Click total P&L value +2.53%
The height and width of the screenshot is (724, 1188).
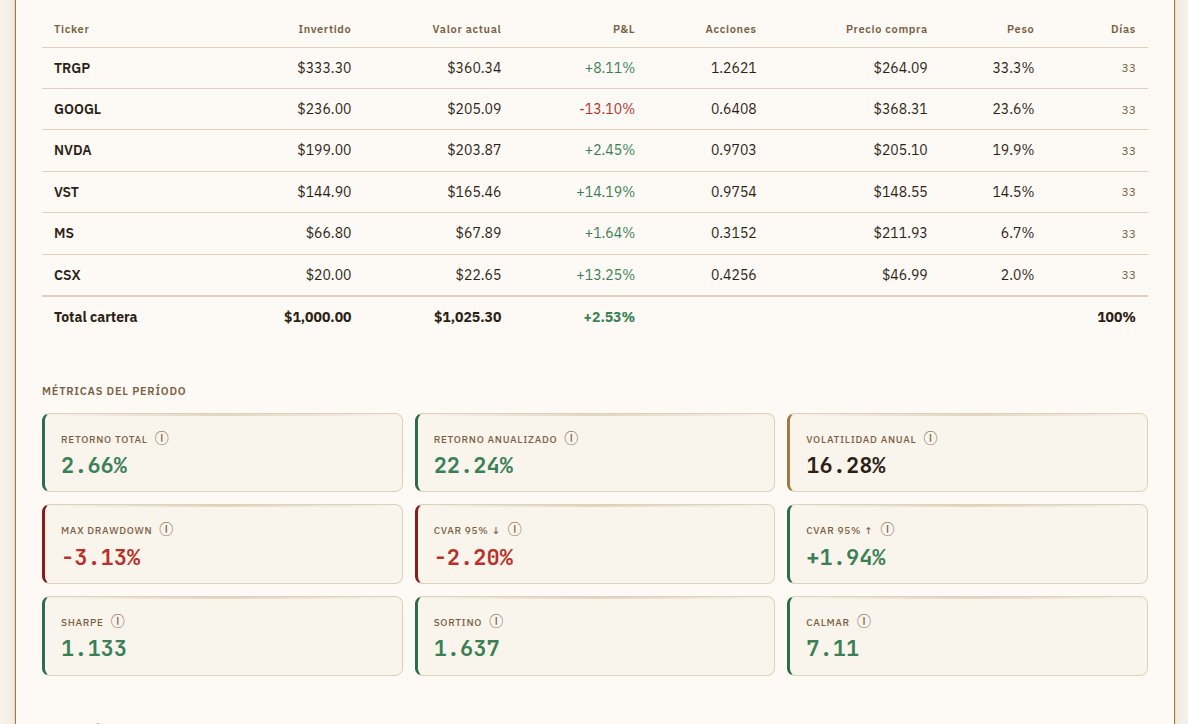pyautogui.click(x=608, y=317)
